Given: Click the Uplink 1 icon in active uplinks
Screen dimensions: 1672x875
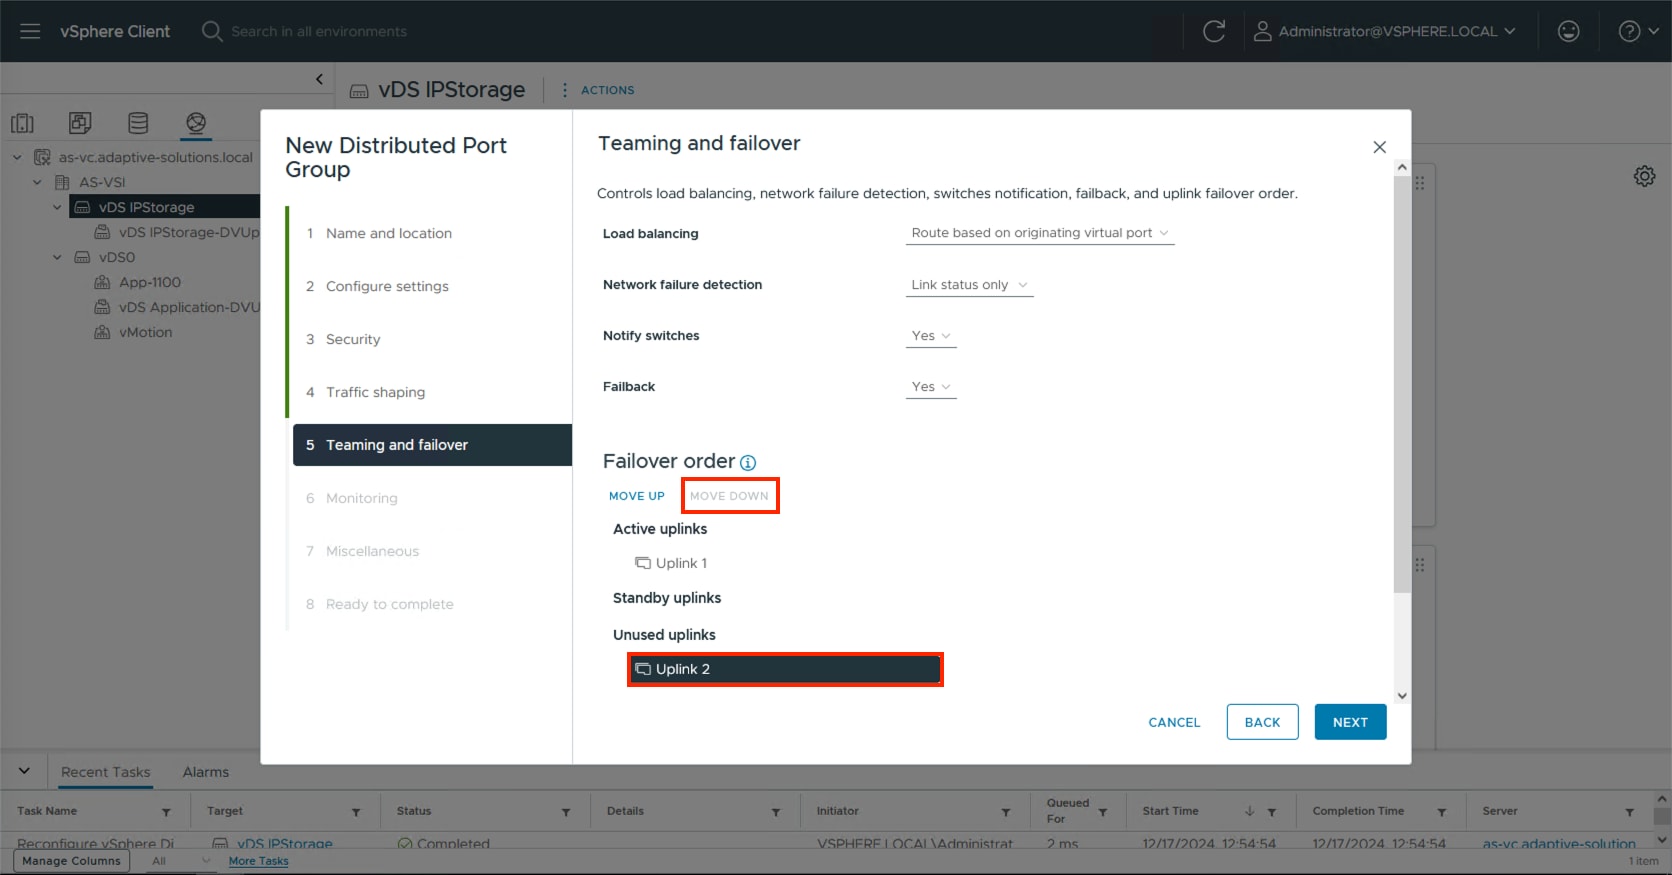Looking at the screenshot, I should 643,563.
